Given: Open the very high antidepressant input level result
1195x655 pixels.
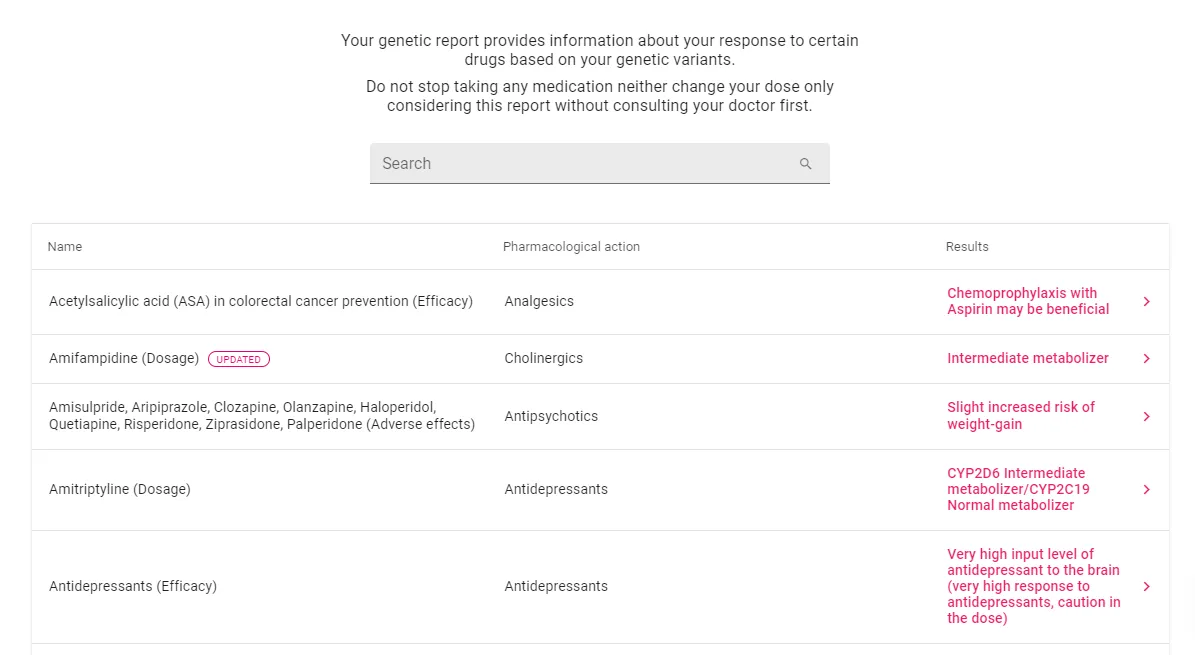Looking at the screenshot, I should pos(1033,586).
